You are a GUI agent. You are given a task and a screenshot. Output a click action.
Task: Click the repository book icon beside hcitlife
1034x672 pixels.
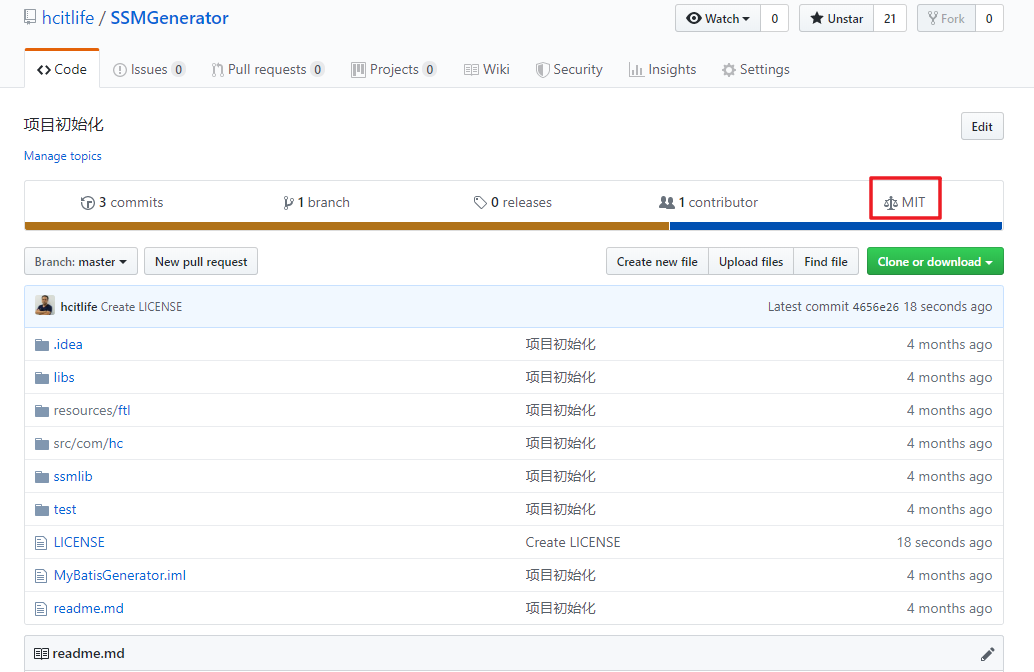tap(30, 17)
